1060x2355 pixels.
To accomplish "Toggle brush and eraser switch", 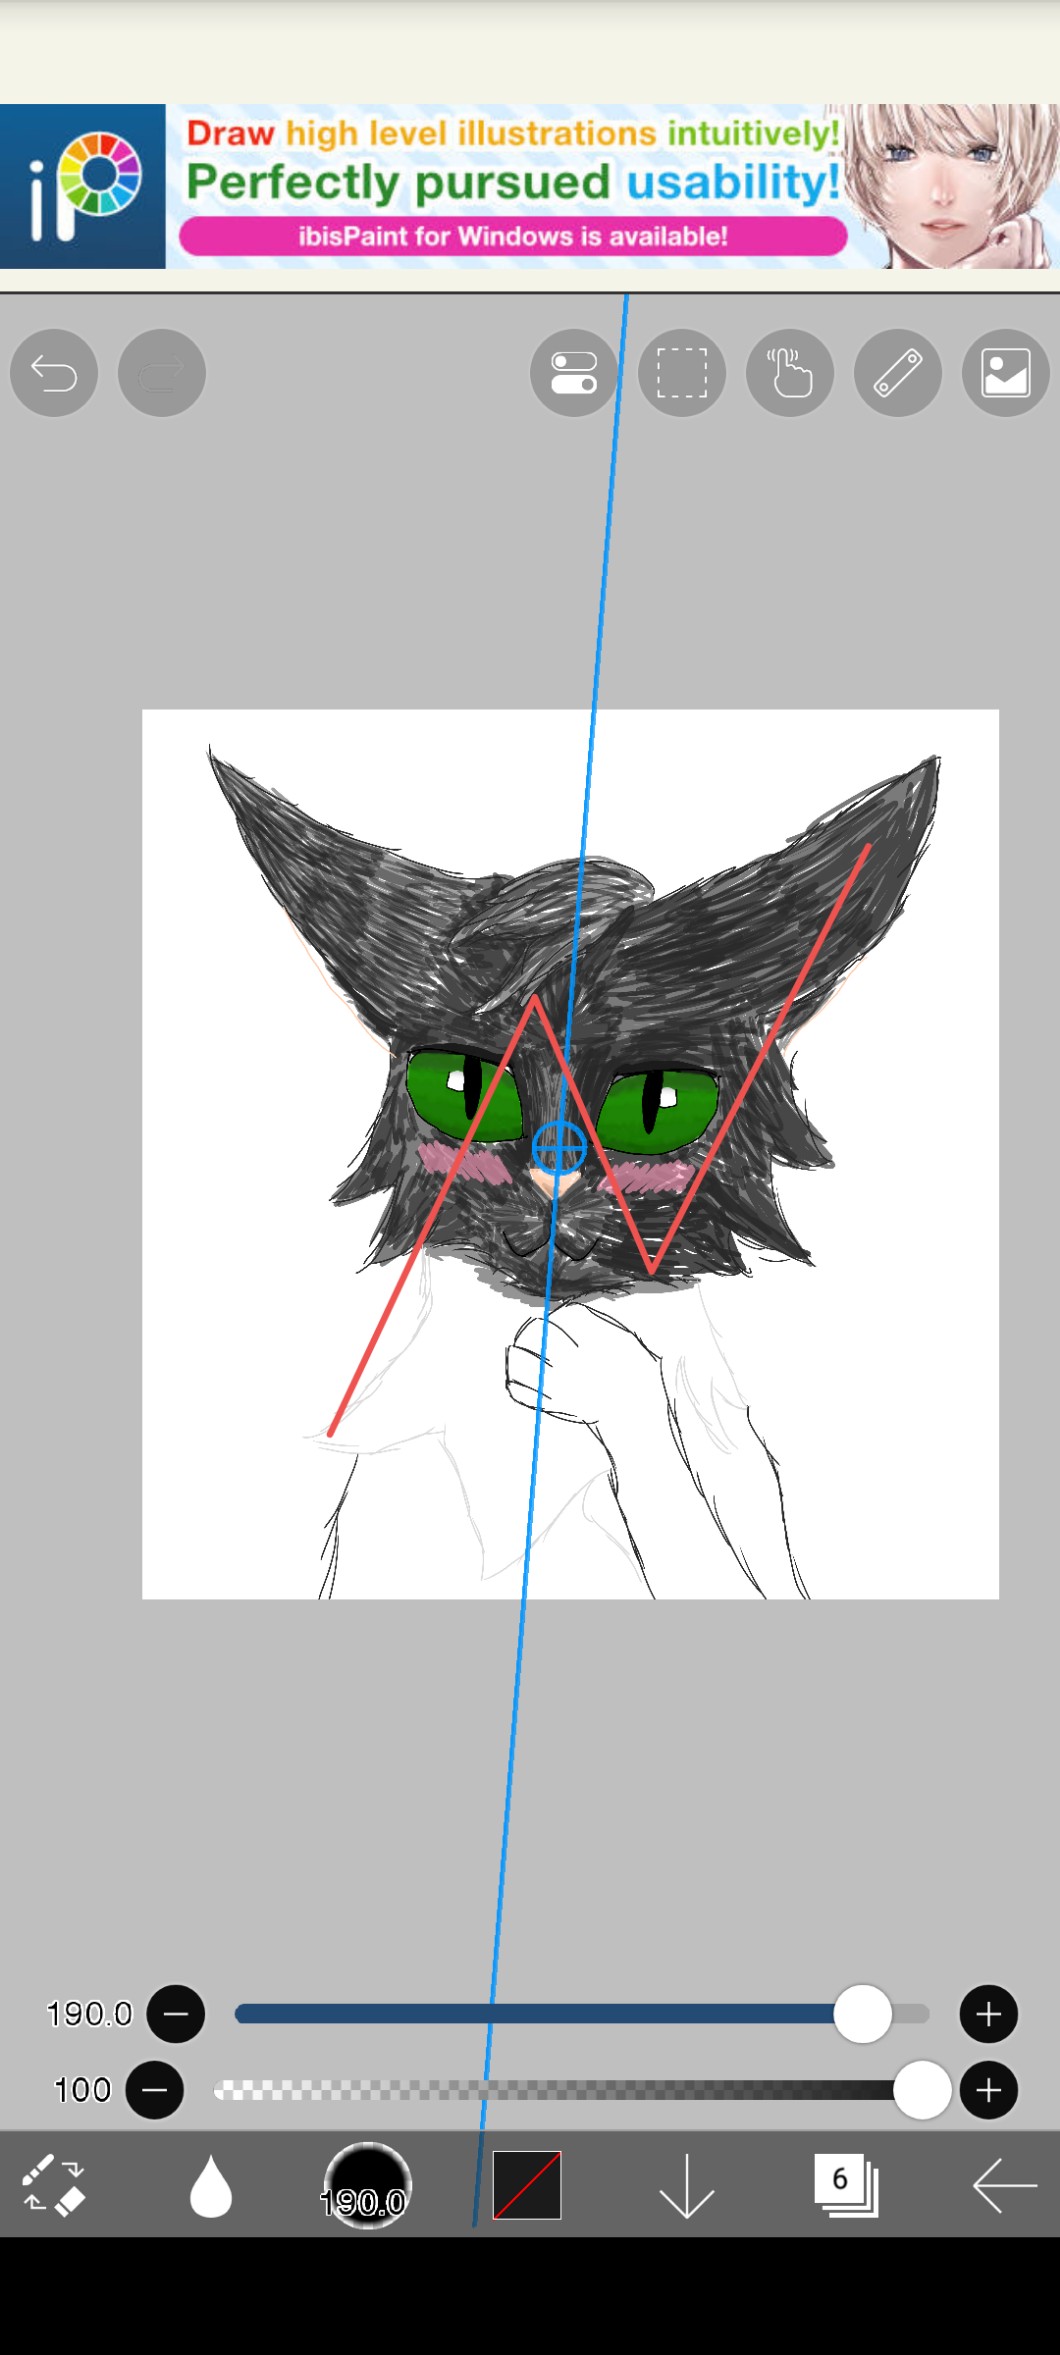I will tap(54, 2185).
